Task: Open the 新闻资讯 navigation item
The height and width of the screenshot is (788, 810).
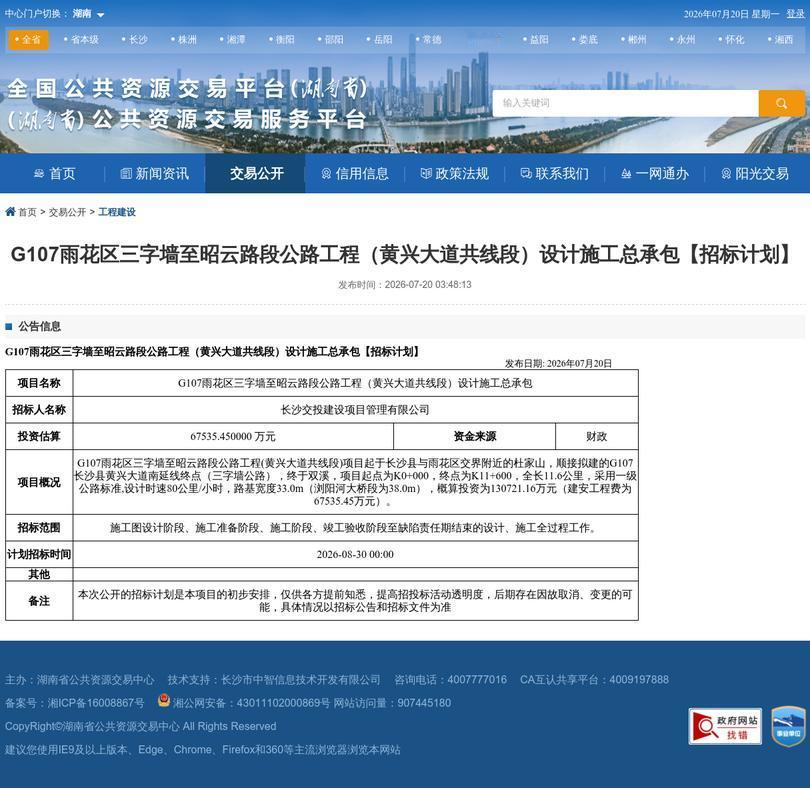Action: pyautogui.click(x=154, y=174)
